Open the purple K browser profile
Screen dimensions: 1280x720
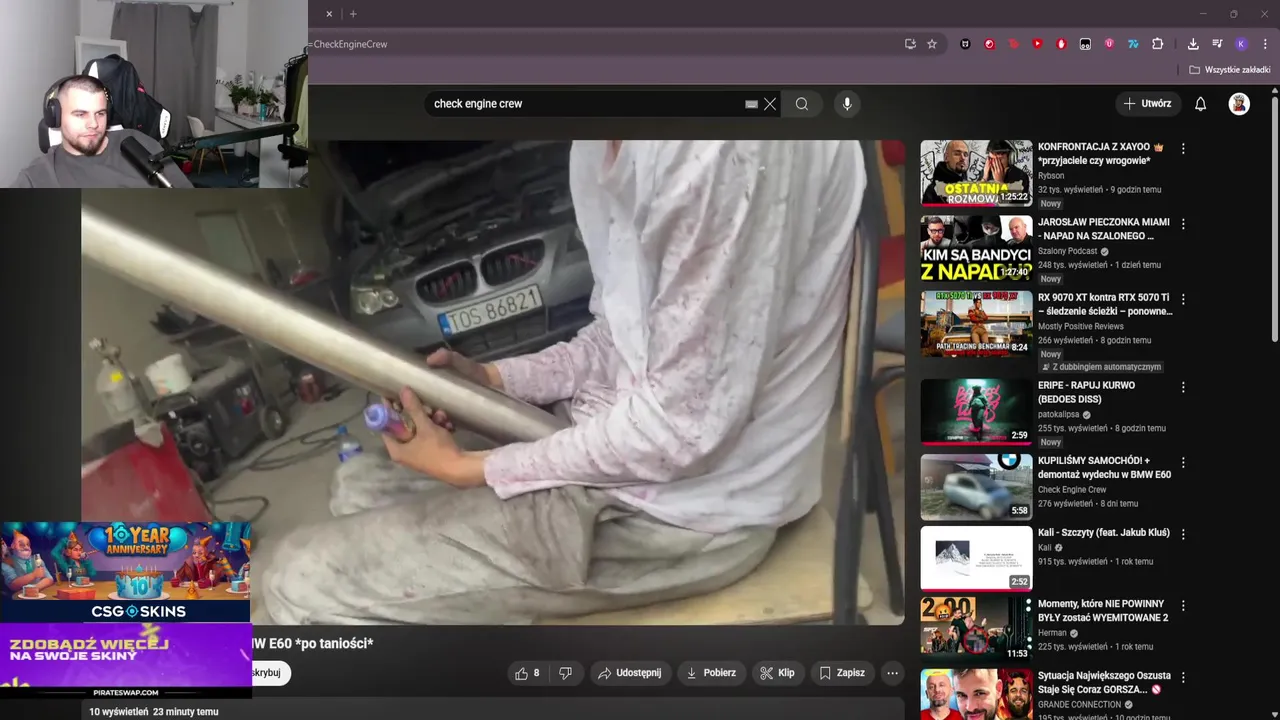(1241, 44)
